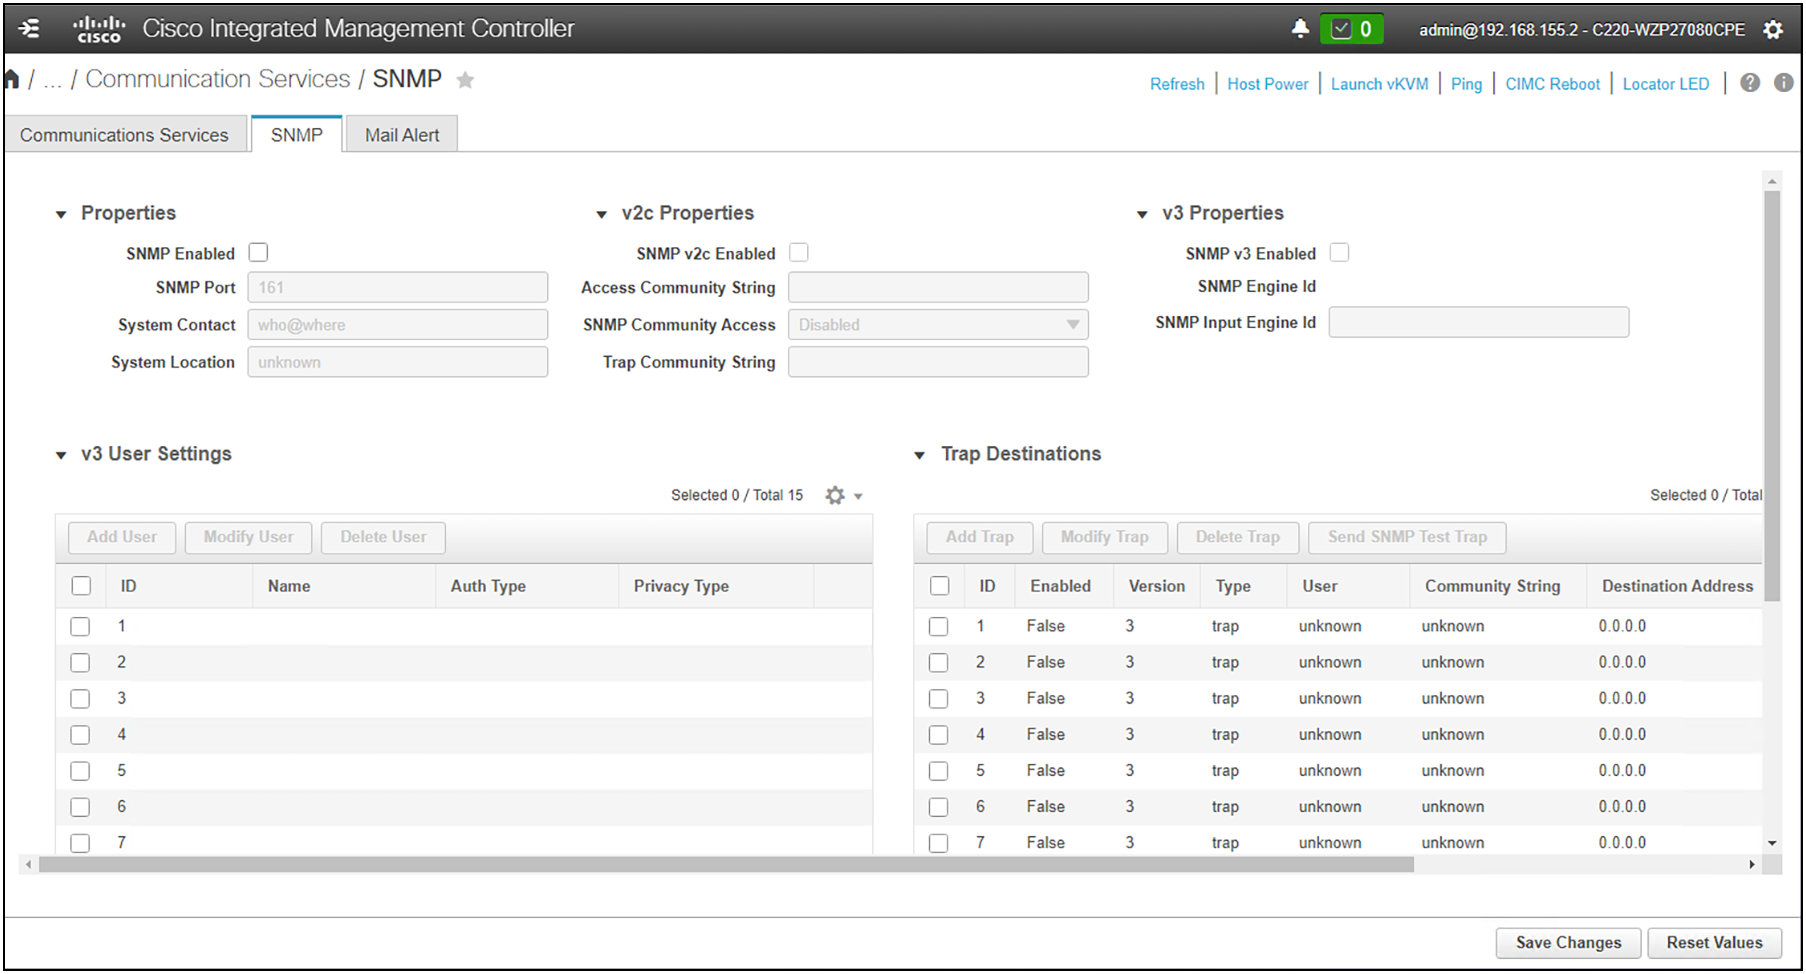Open the navigation menu toggle icon
The width and height of the screenshot is (1806, 974).
click(30, 29)
